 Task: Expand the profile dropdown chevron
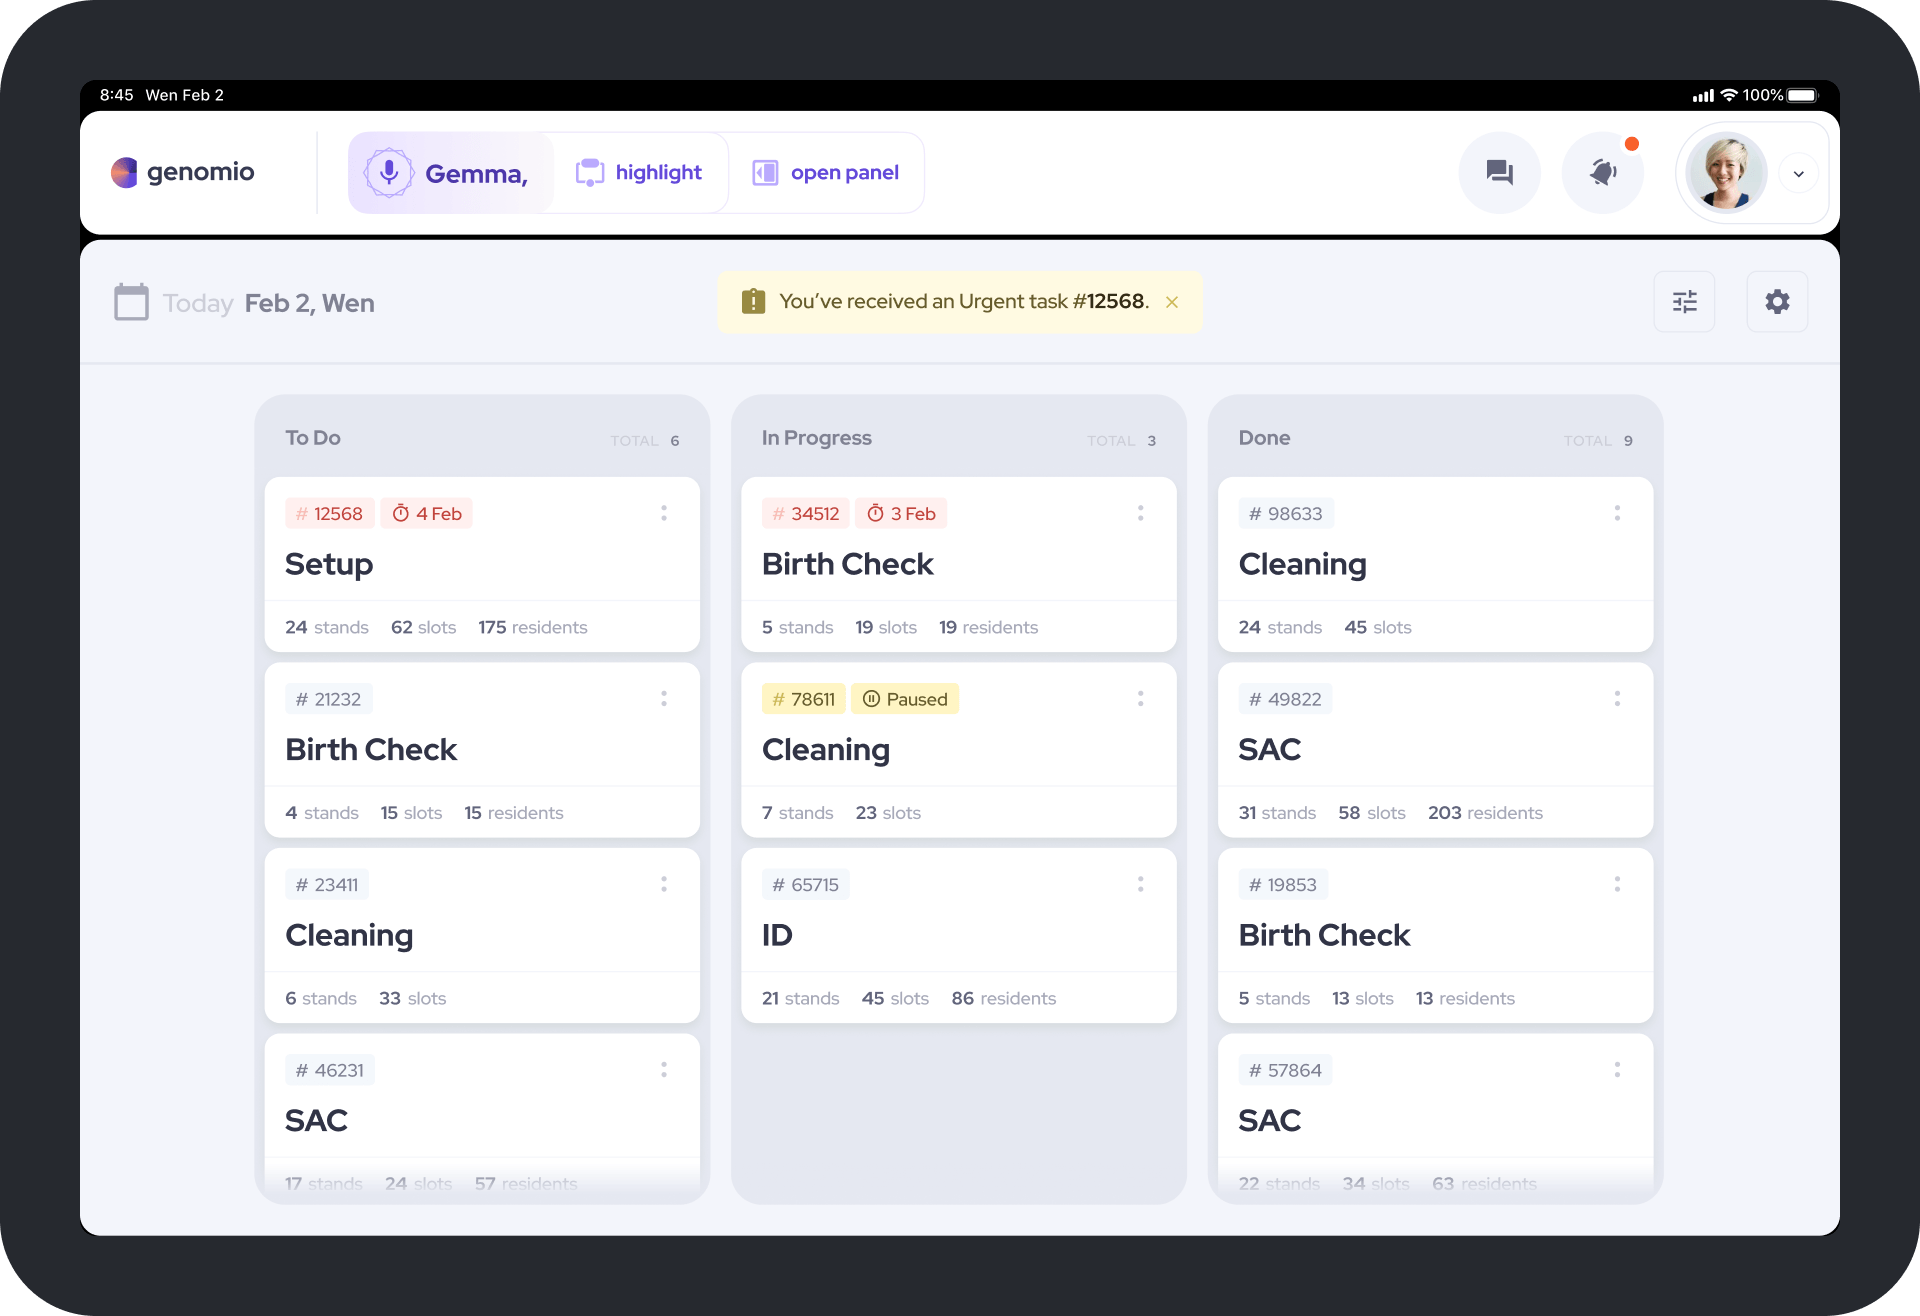[x=1799, y=174]
